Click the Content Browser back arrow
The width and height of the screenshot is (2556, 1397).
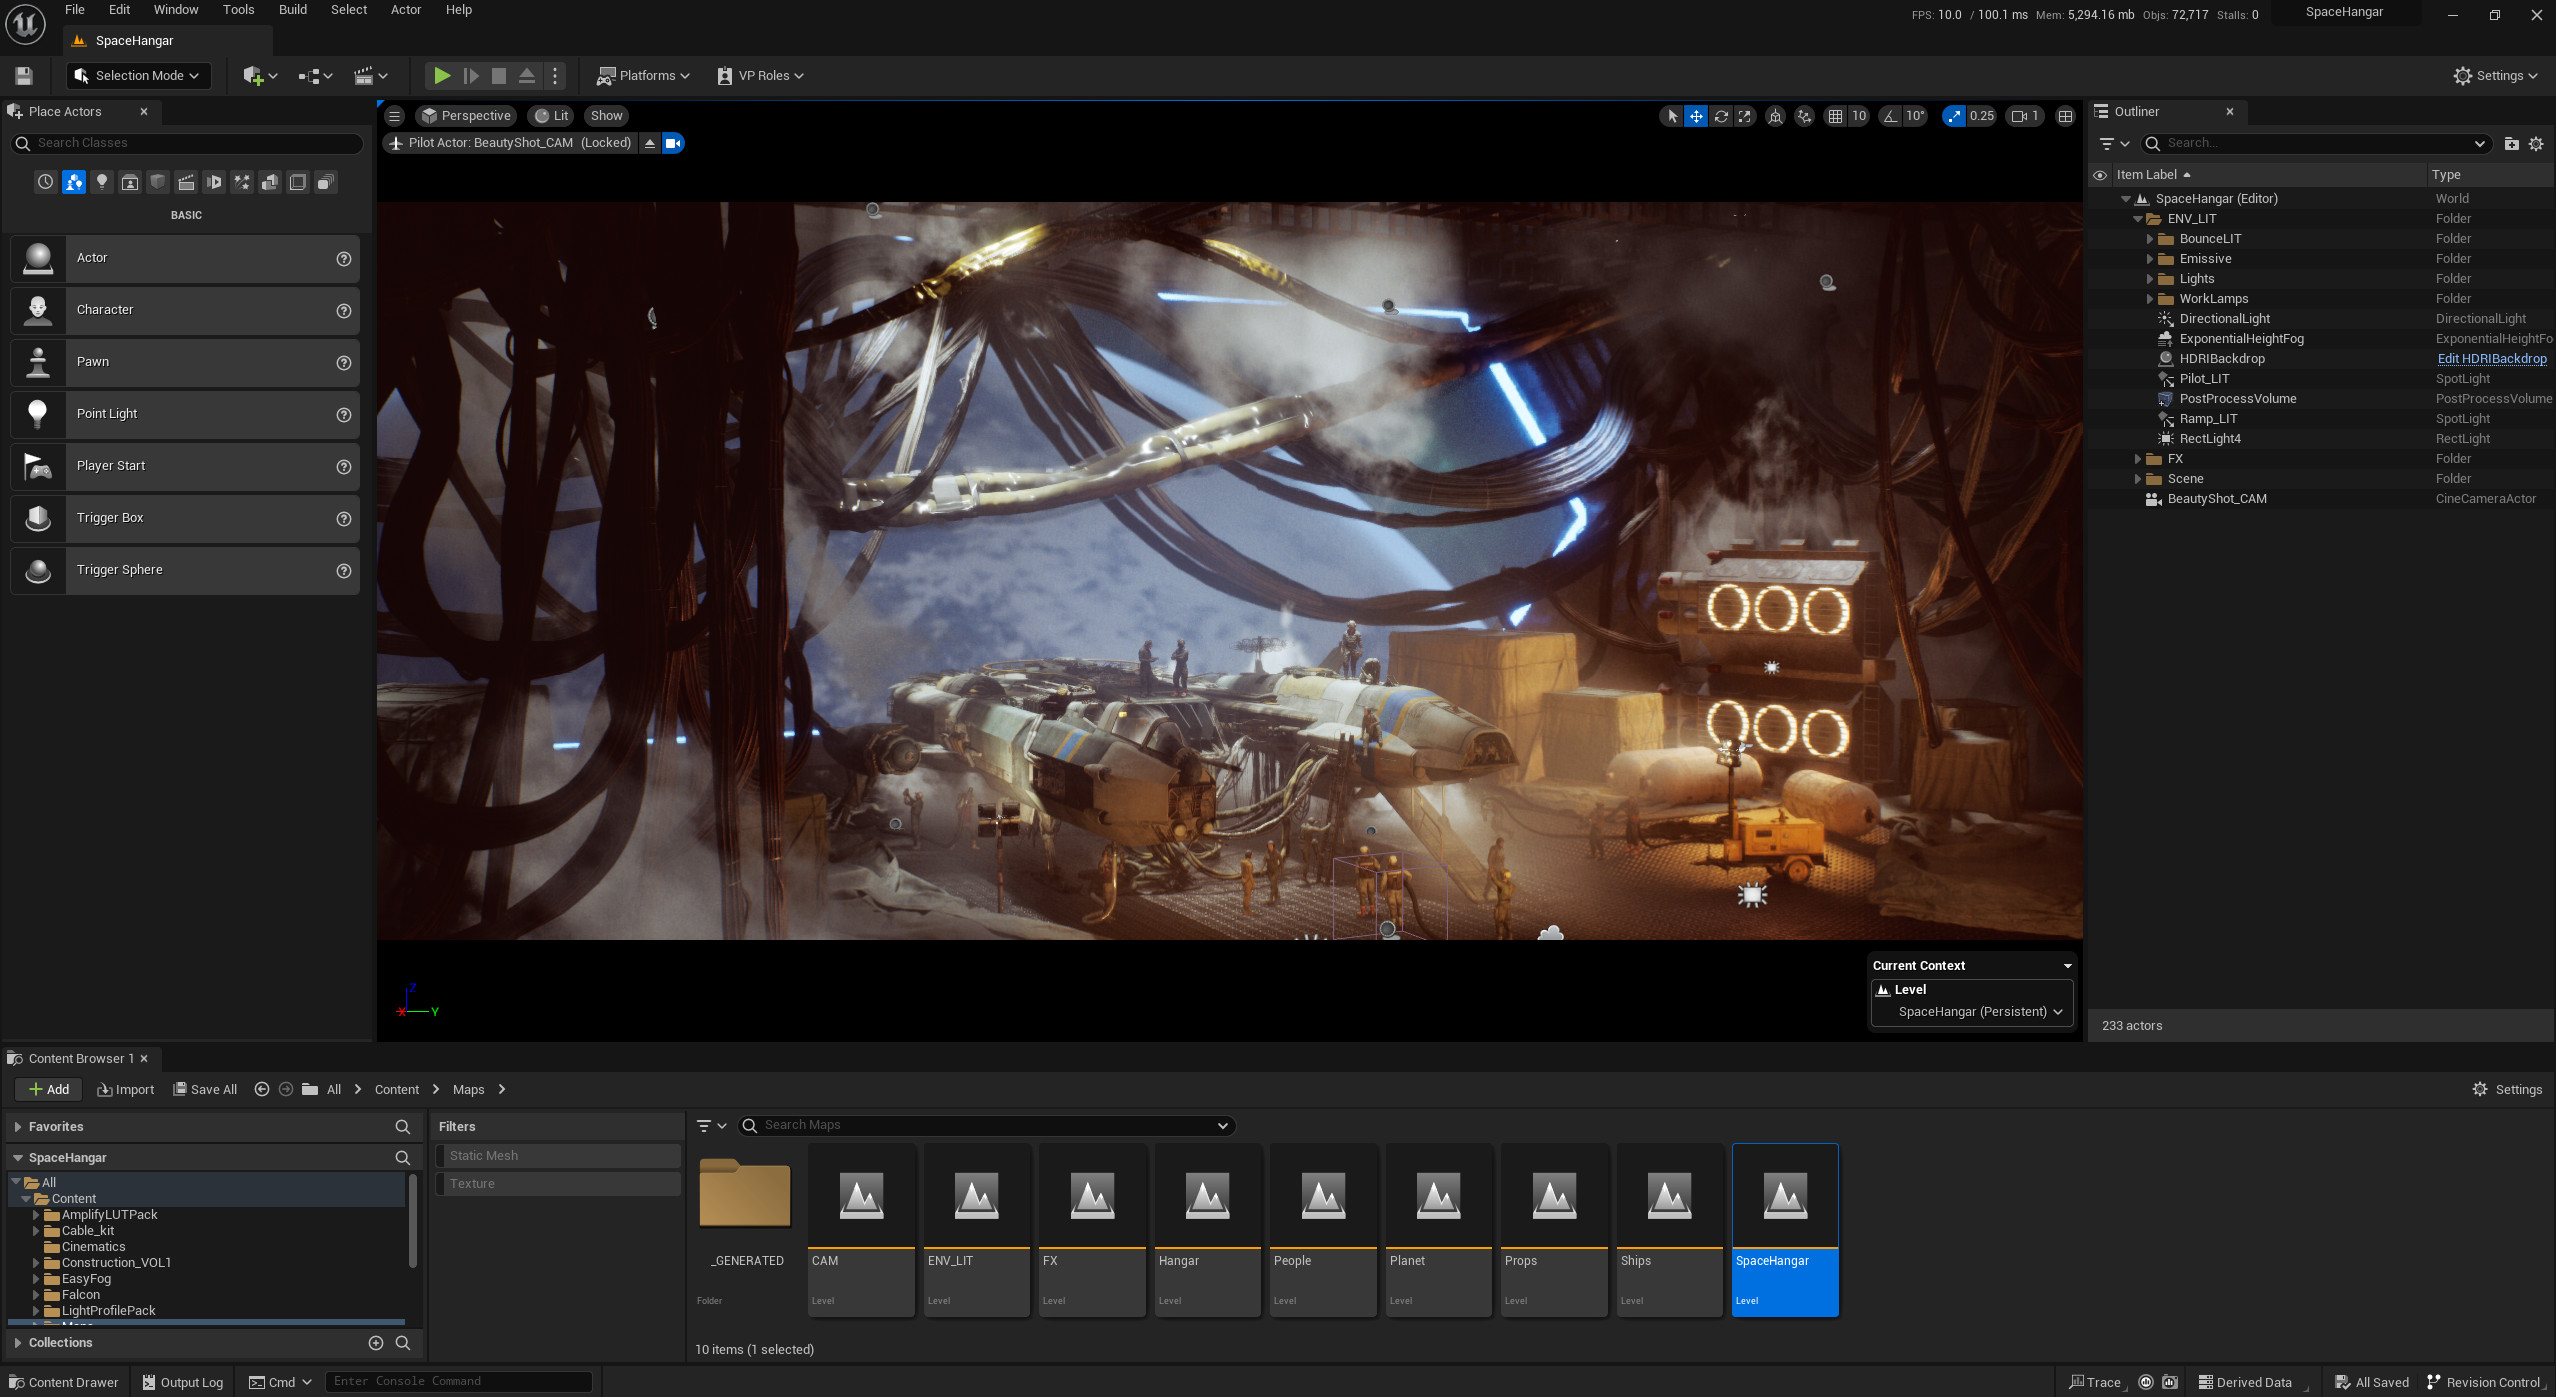click(262, 1090)
